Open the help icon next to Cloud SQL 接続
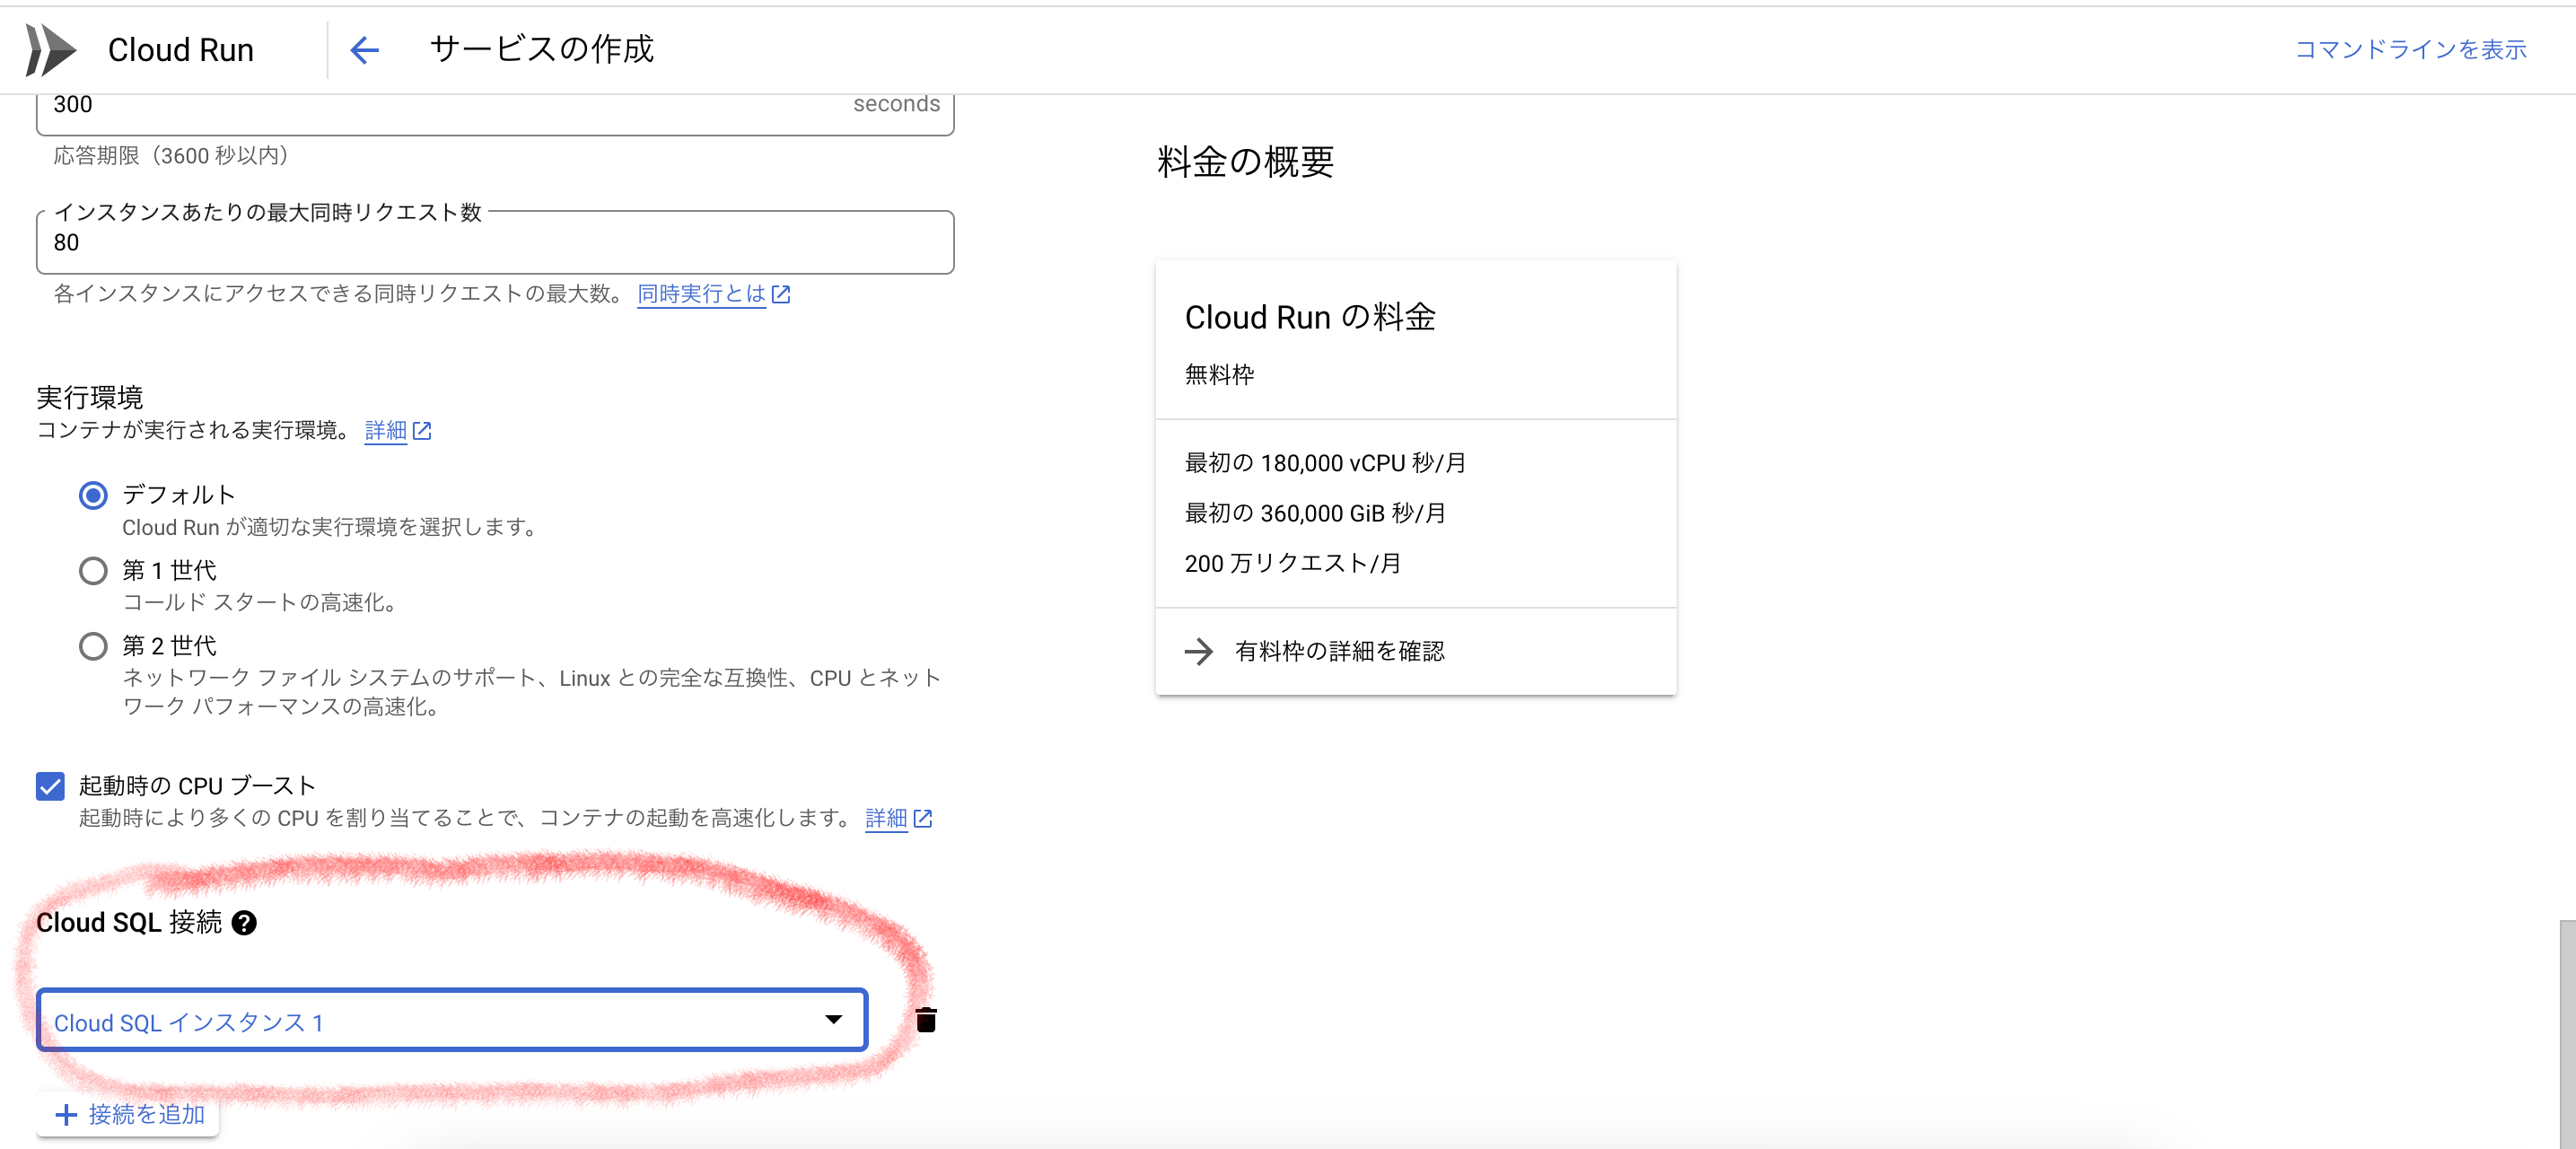The width and height of the screenshot is (2576, 1149). 243,923
